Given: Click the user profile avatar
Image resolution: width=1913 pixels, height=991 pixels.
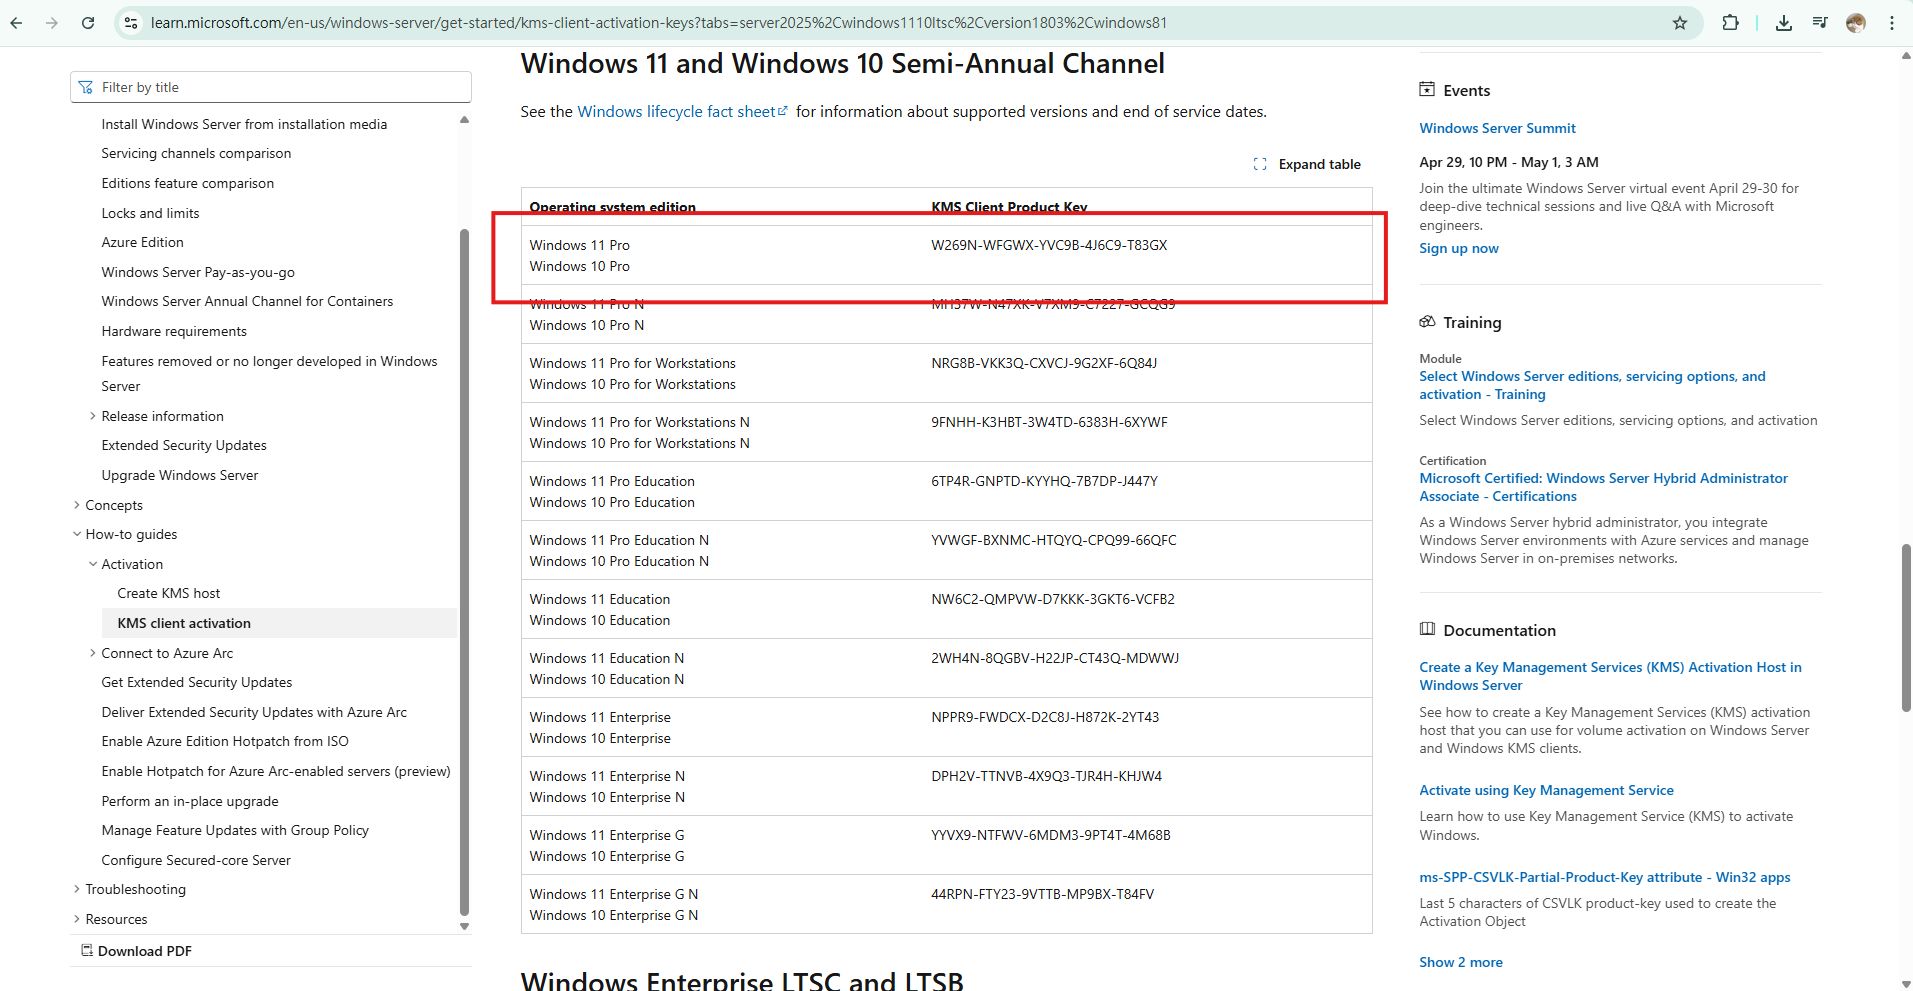Looking at the screenshot, I should [x=1856, y=23].
